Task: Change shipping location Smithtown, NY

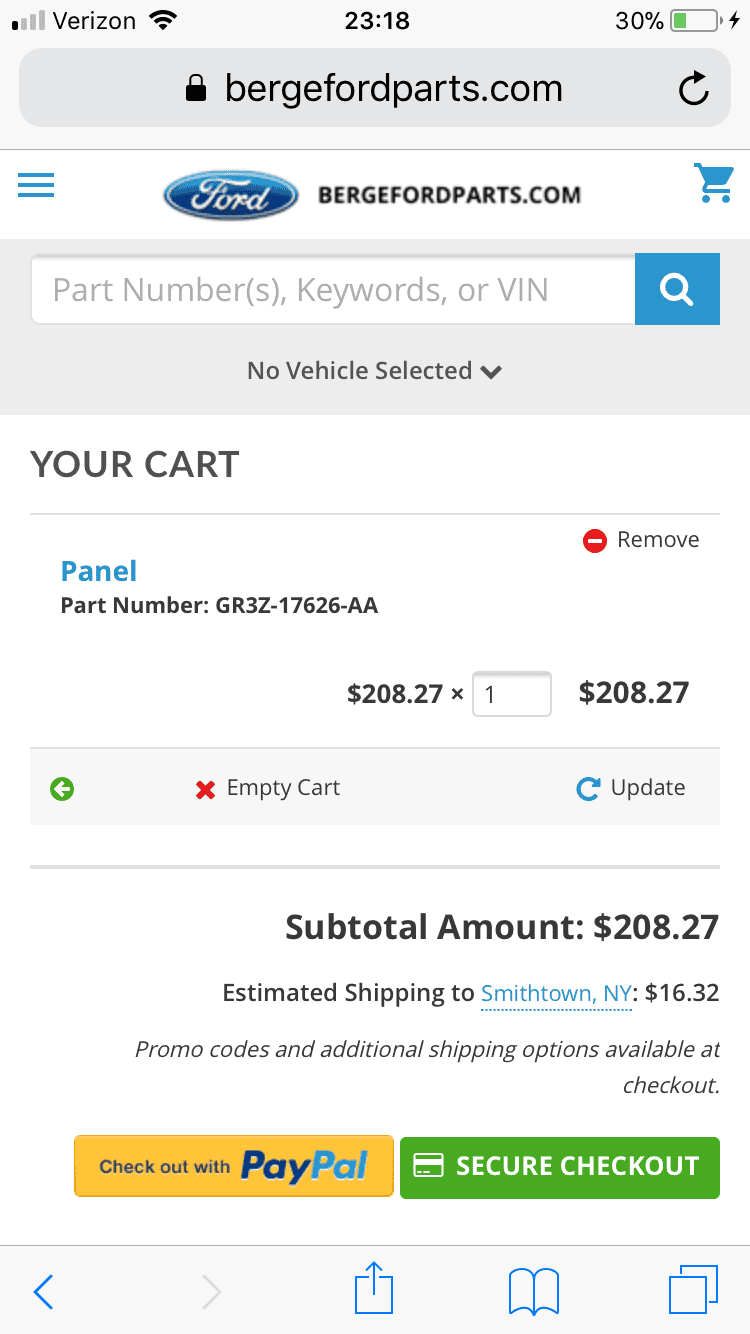Action: click(x=556, y=994)
